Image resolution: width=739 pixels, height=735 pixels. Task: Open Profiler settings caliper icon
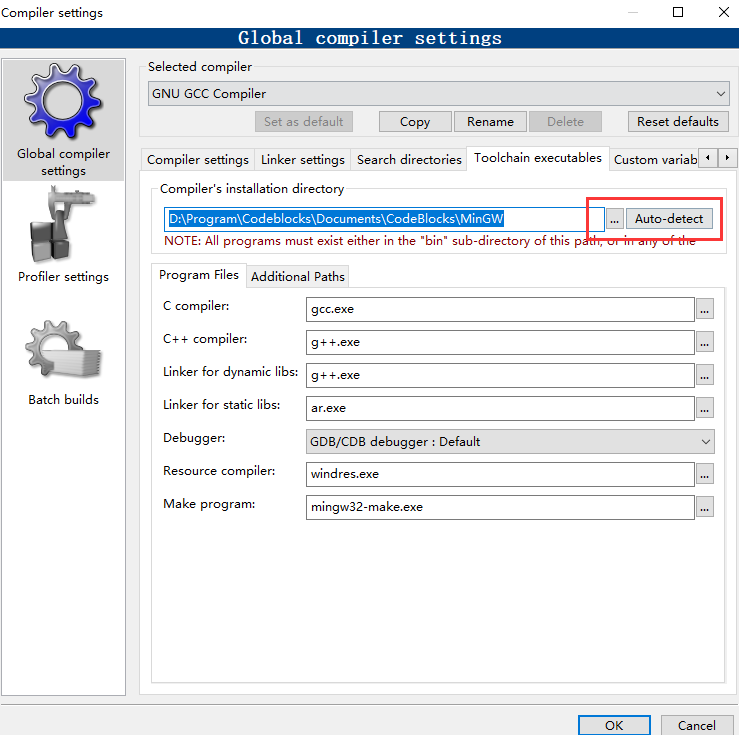(x=63, y=224)
